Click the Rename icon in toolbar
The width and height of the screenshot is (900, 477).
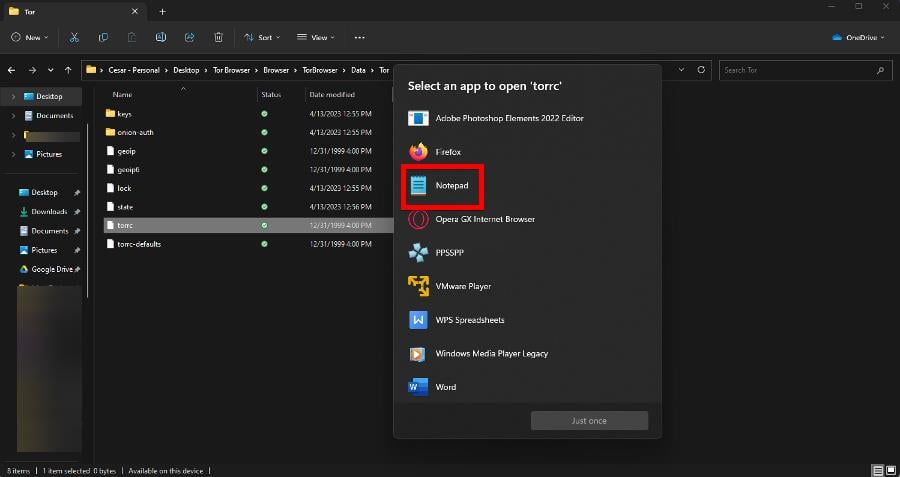coord(161,37)
